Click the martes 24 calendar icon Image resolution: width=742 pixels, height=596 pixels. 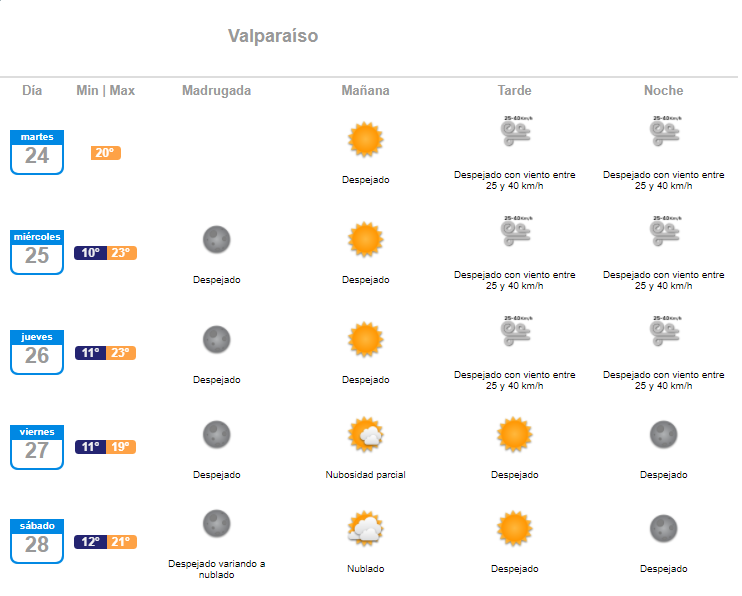pyautogui.click(x=37, y=152)
